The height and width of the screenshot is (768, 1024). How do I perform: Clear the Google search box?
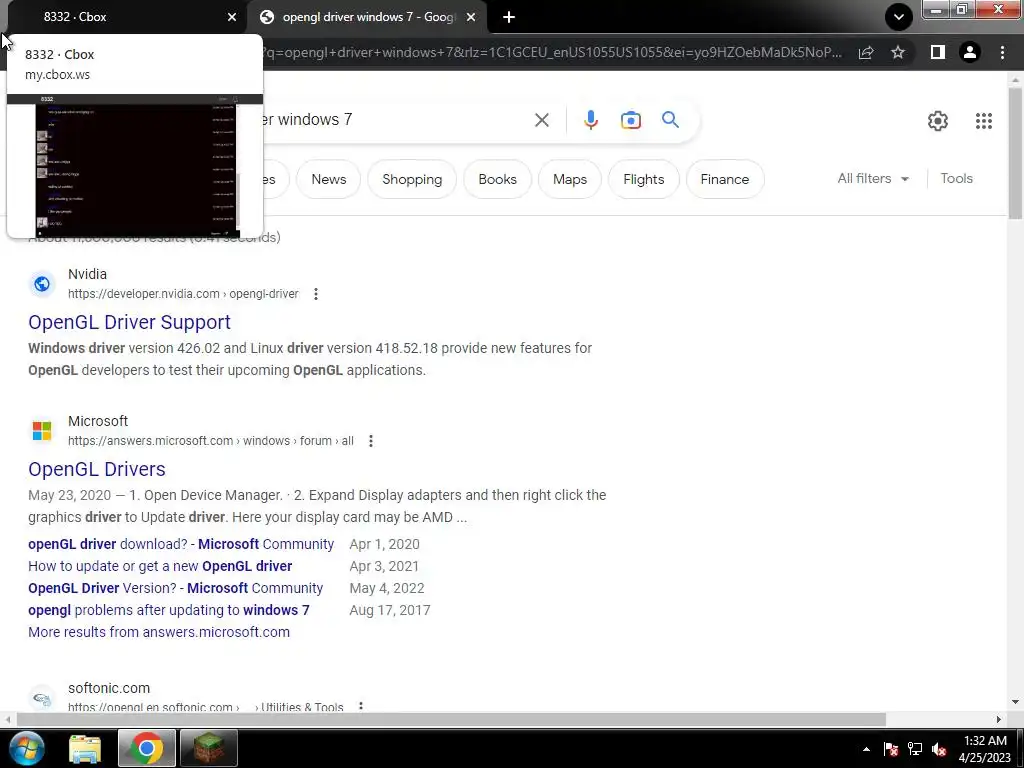[x=541, y=120]
